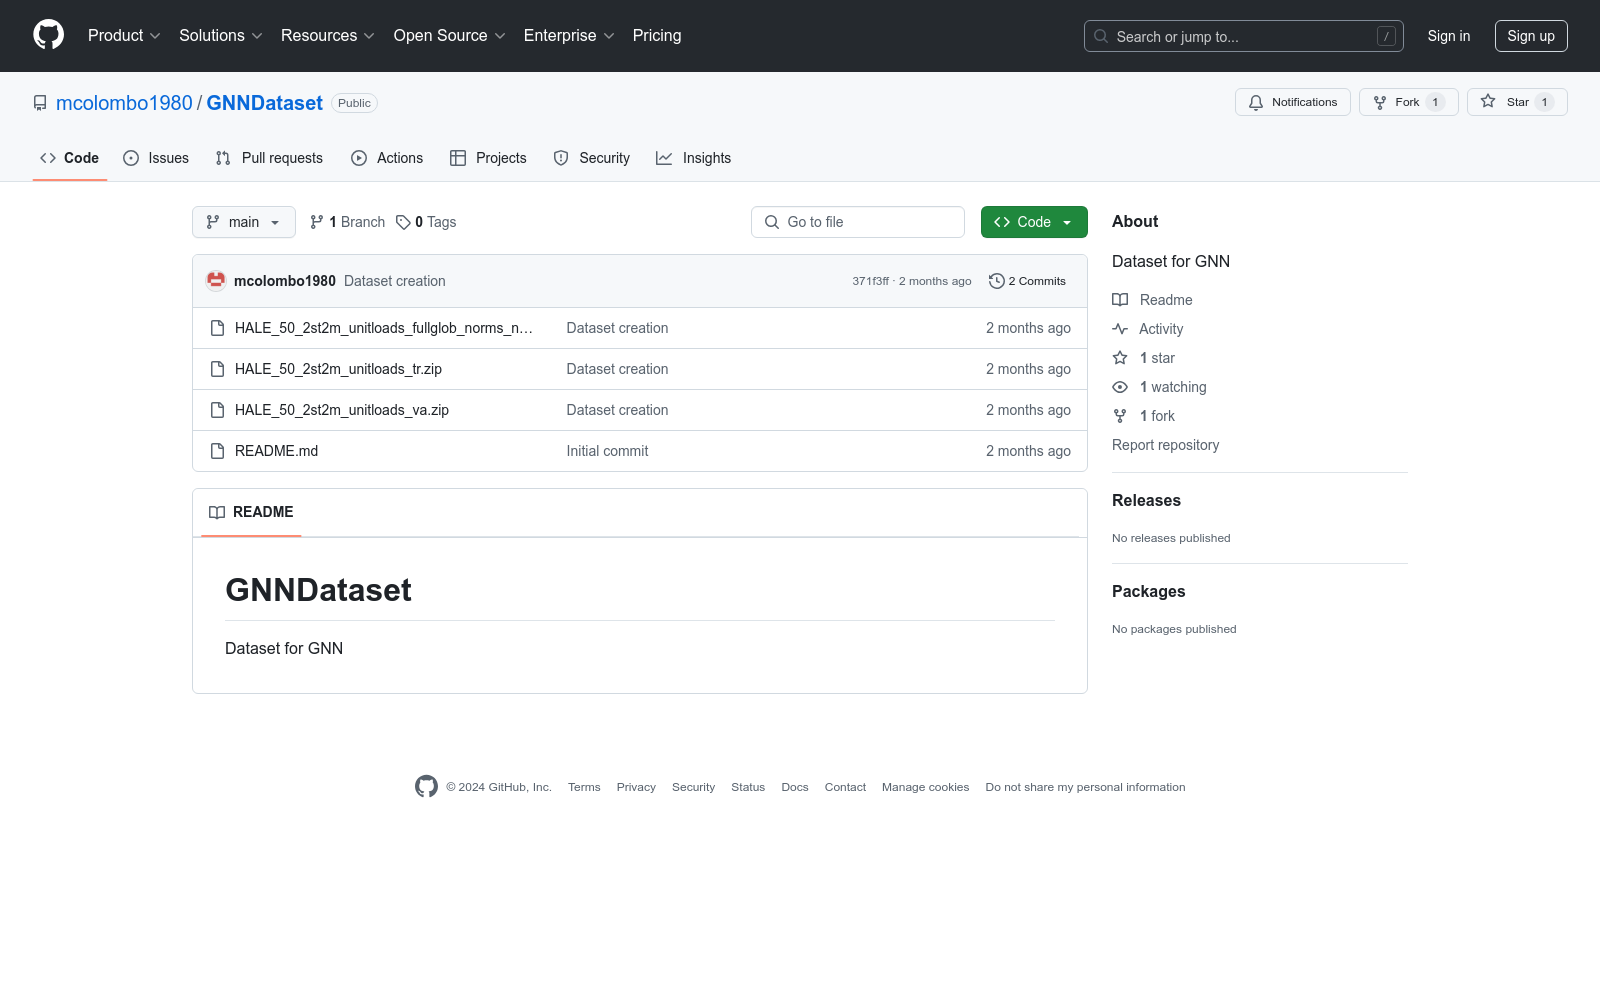
Task: Switch to the Issues tab
Action: (x=156, y=158)
